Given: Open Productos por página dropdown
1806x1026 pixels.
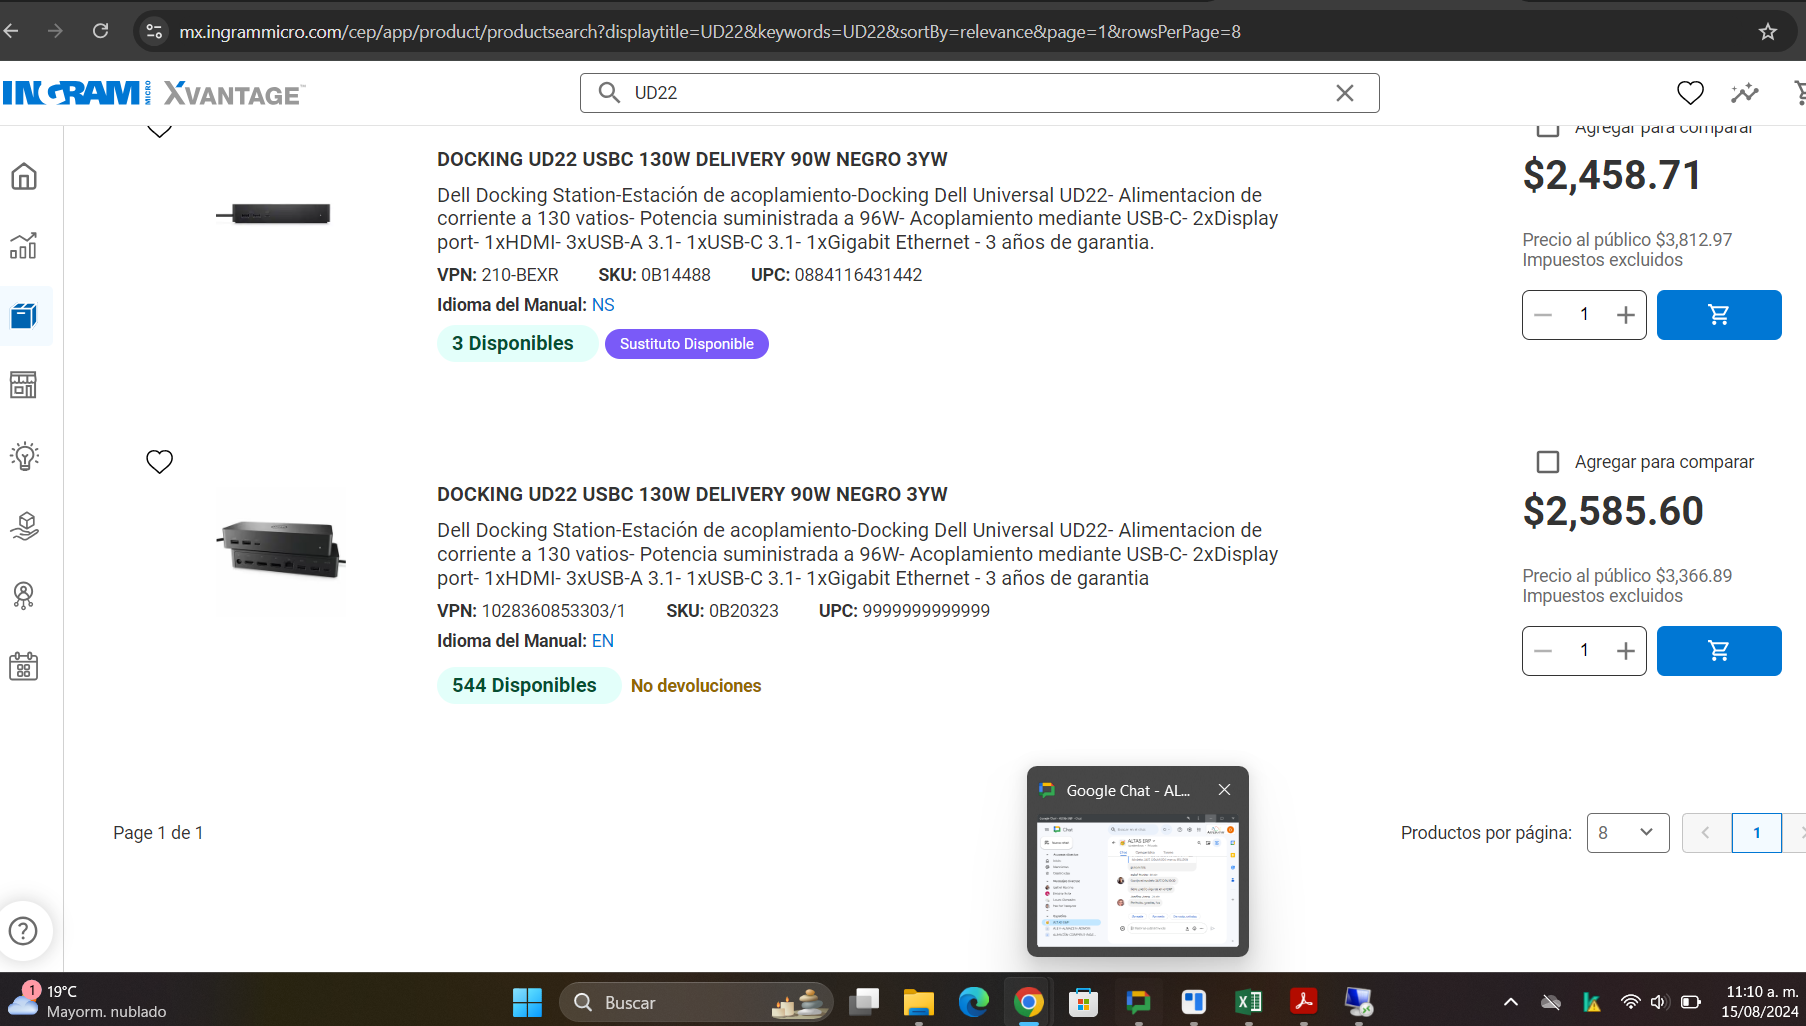Looking at the screenshot, I should pos(1628,833).
